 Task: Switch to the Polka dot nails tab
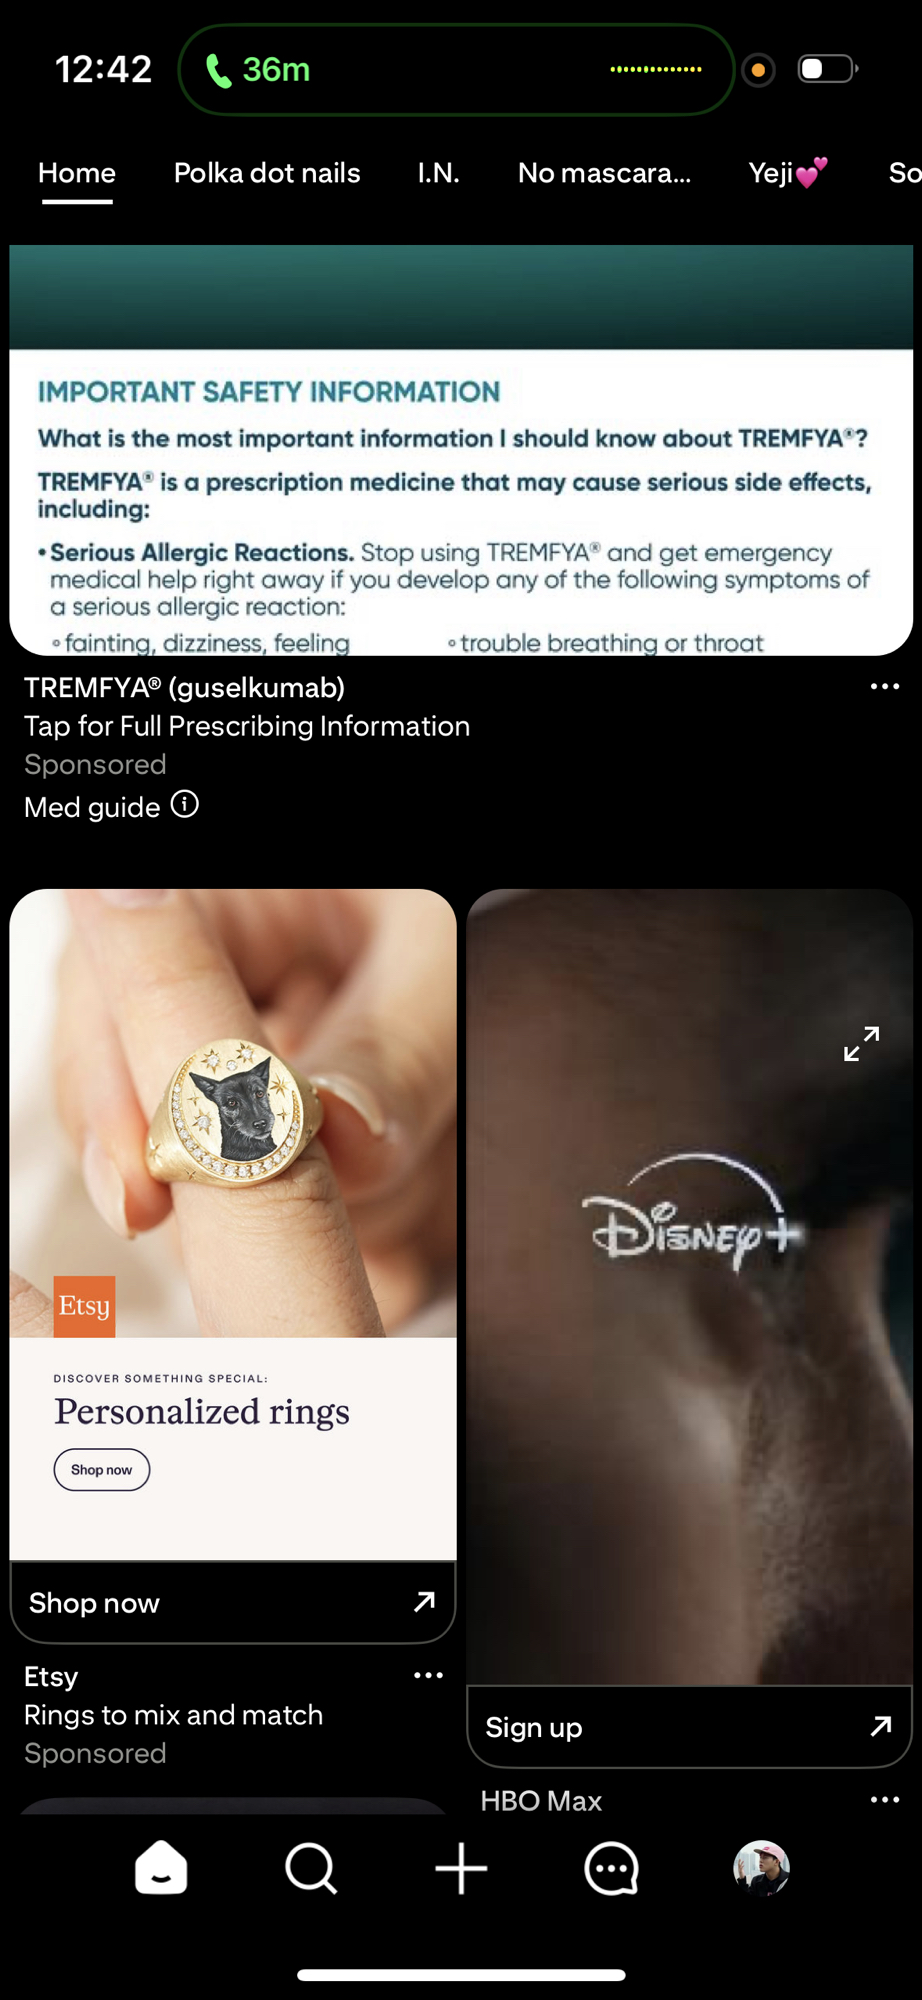[x=267, y=173]
